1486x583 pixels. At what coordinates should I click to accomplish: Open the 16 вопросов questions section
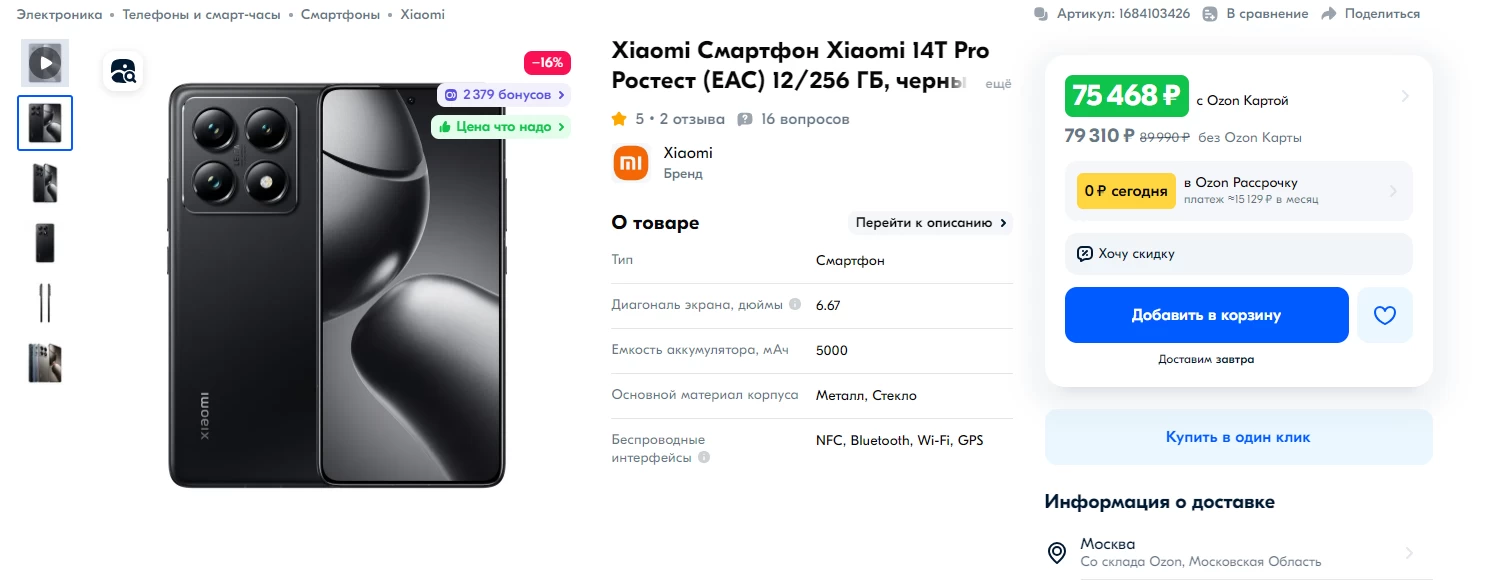pos(793,119)
